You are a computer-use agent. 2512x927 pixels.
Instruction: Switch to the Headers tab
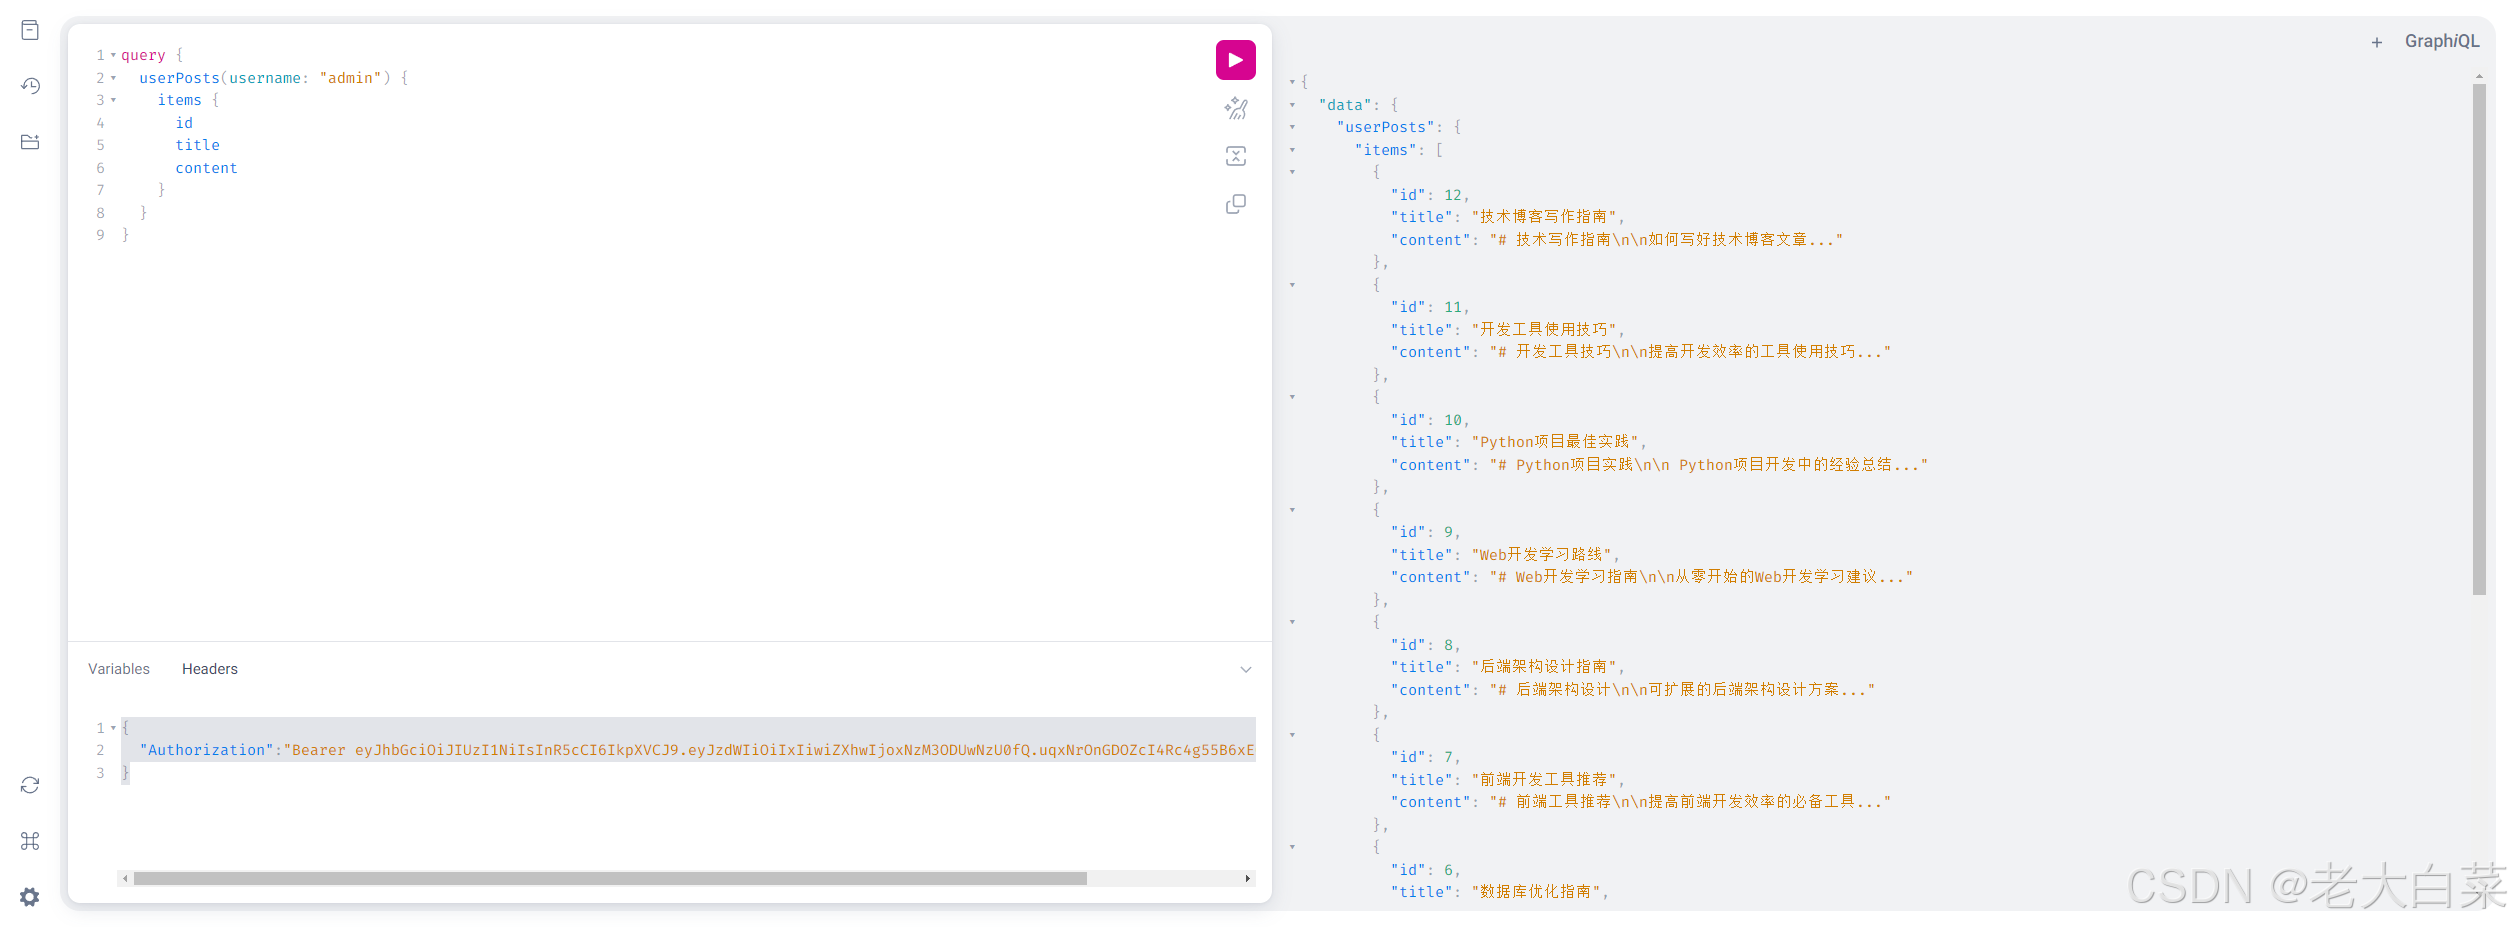210,669
